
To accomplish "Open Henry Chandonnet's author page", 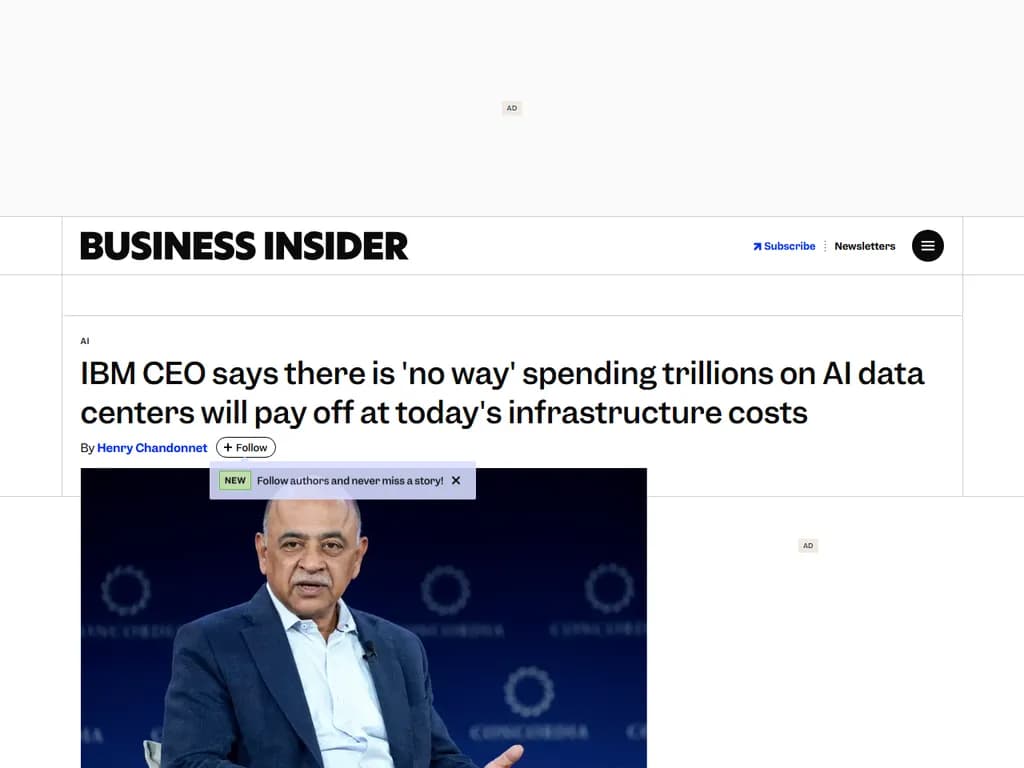I will 152,447.
